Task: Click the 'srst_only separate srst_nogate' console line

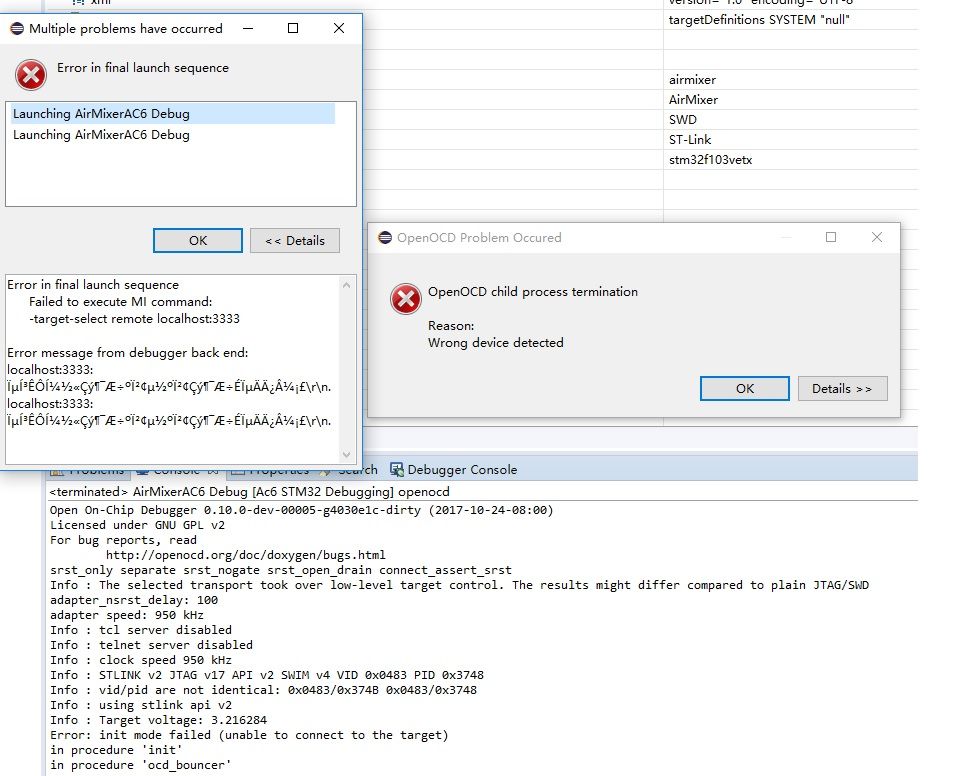Action: 280,570
